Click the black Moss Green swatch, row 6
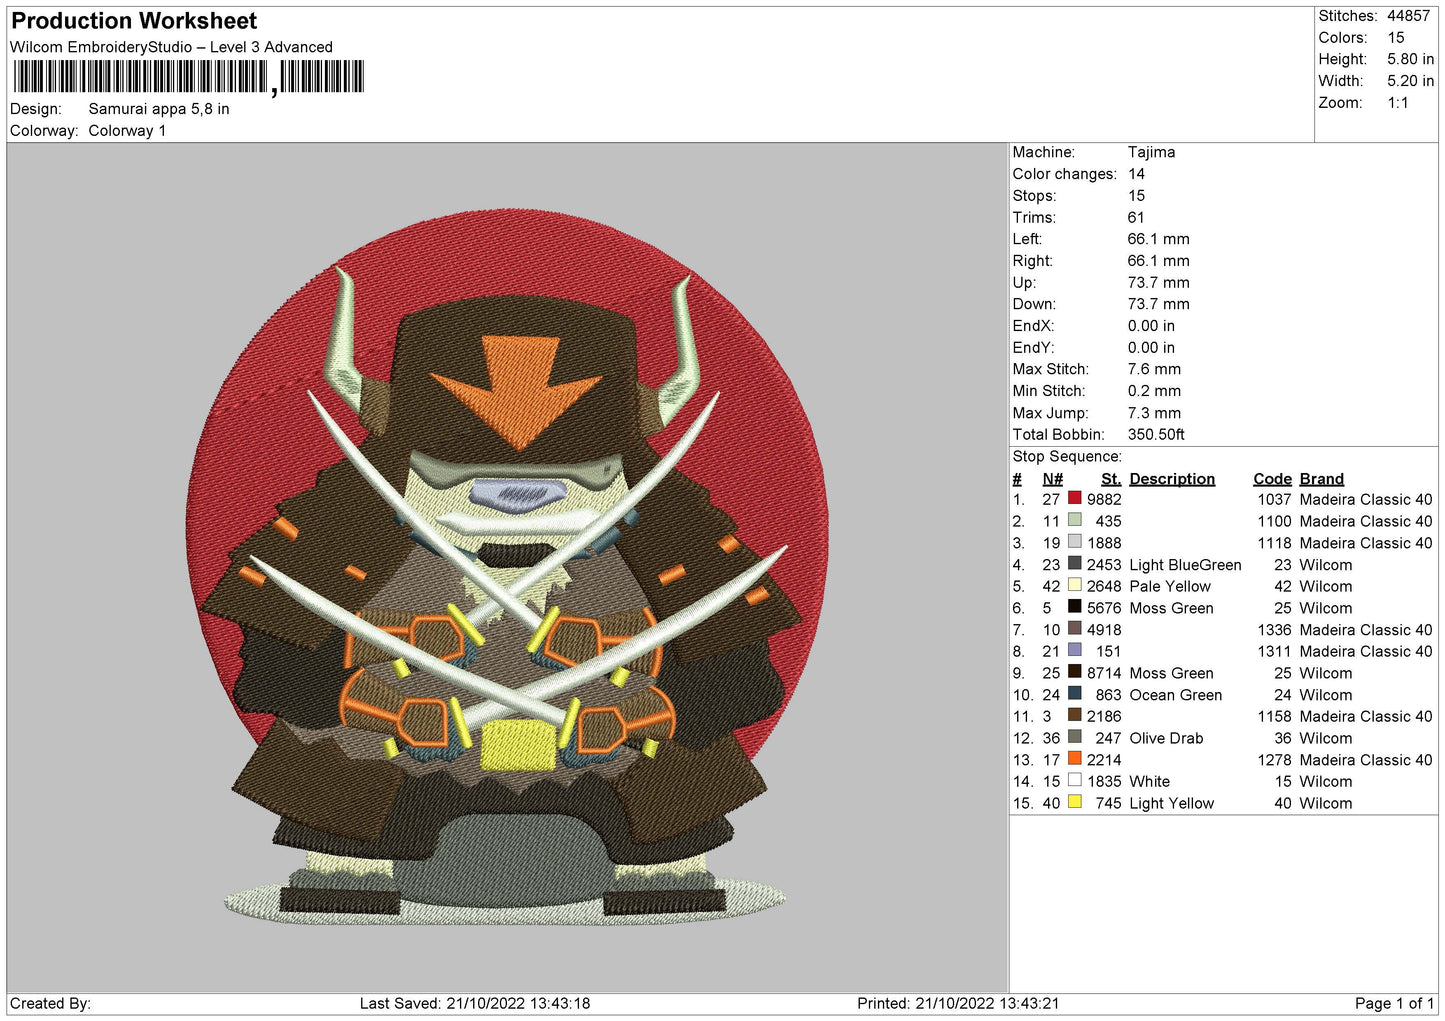This screenshot has width=1445, height=1021. click(x=1075, y=607)
